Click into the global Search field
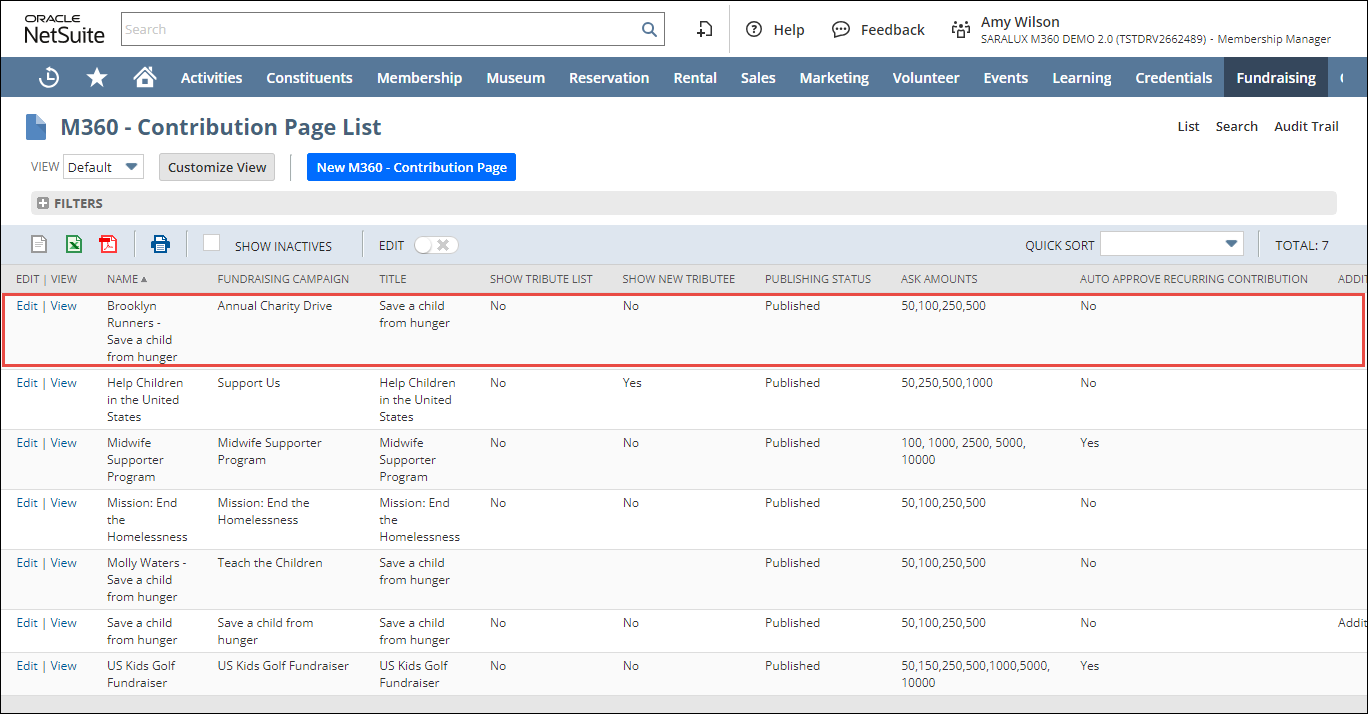The image size is (1368, 714). click(x=380, y=30)
